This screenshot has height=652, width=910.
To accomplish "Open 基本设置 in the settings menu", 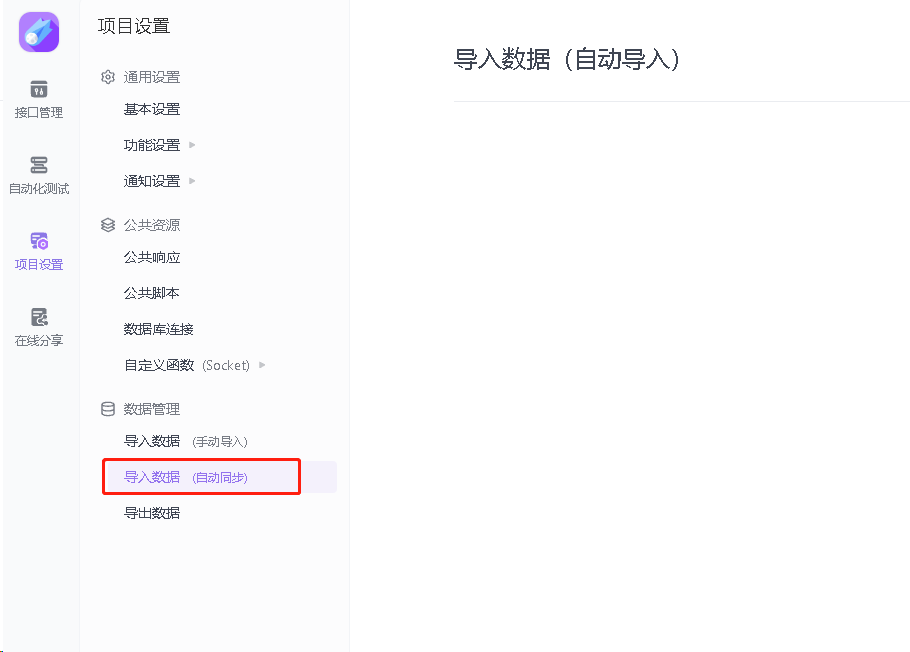I will (x=152, y=109).
